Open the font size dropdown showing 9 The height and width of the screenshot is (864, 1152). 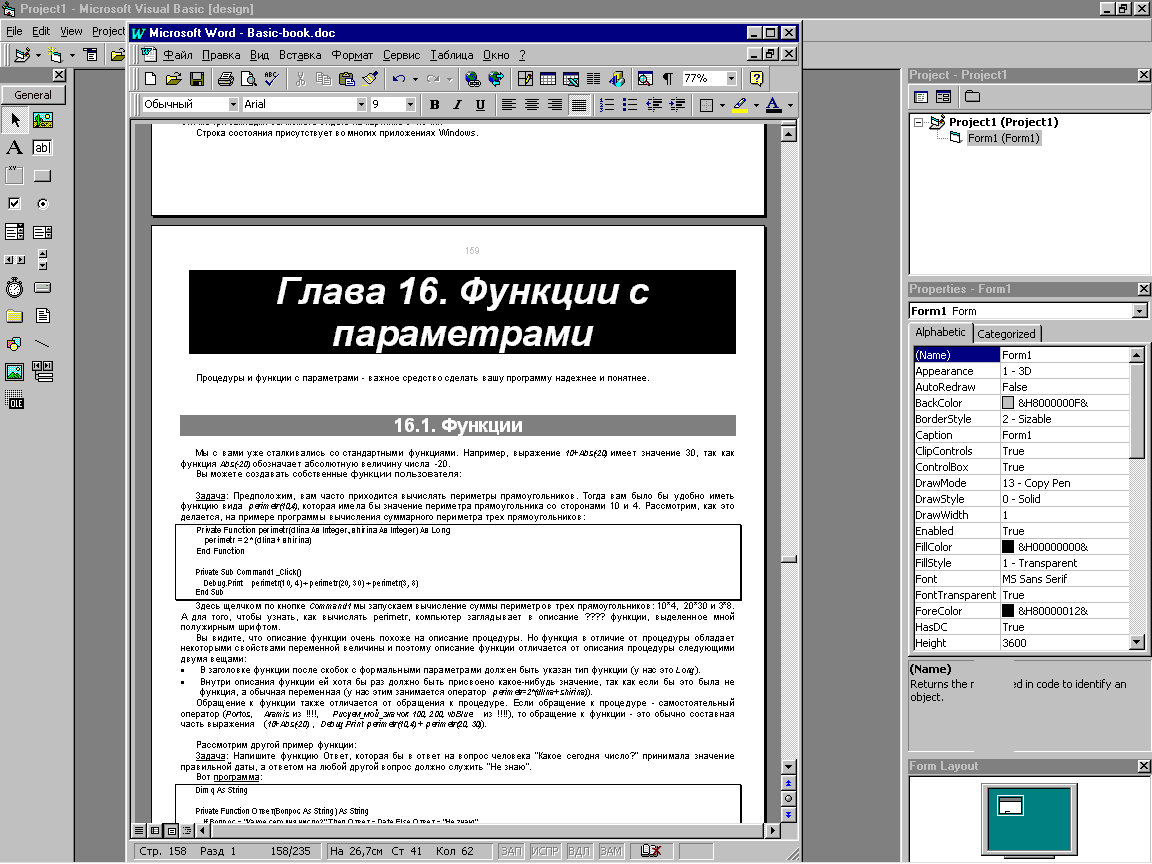tap(410, 104)
